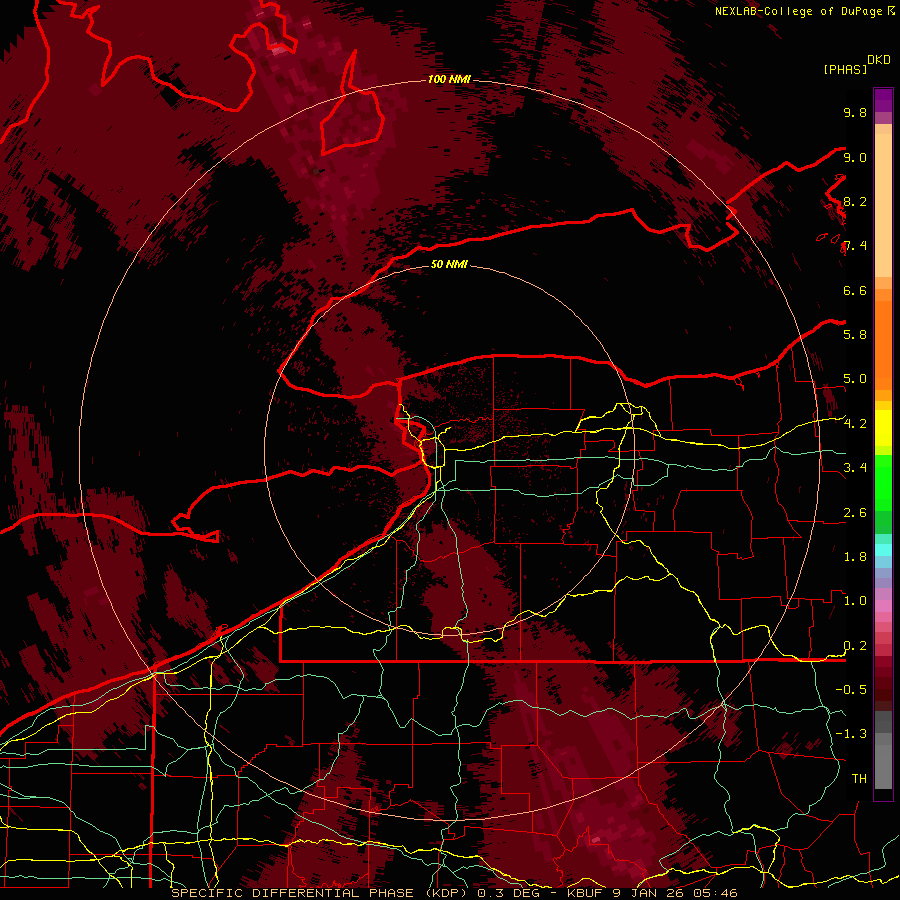Screen dimensions: 900x900
Task: Click the 5.0 value on color scale
Action: (x=855, y=379)
